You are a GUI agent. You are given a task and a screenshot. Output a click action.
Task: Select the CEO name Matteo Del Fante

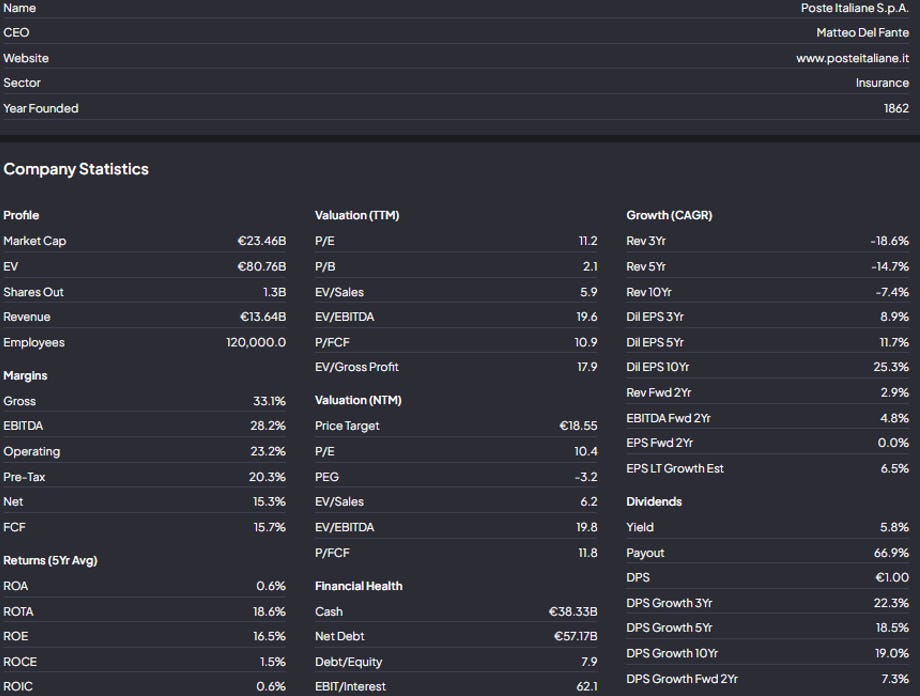click(x=862, y=32)
